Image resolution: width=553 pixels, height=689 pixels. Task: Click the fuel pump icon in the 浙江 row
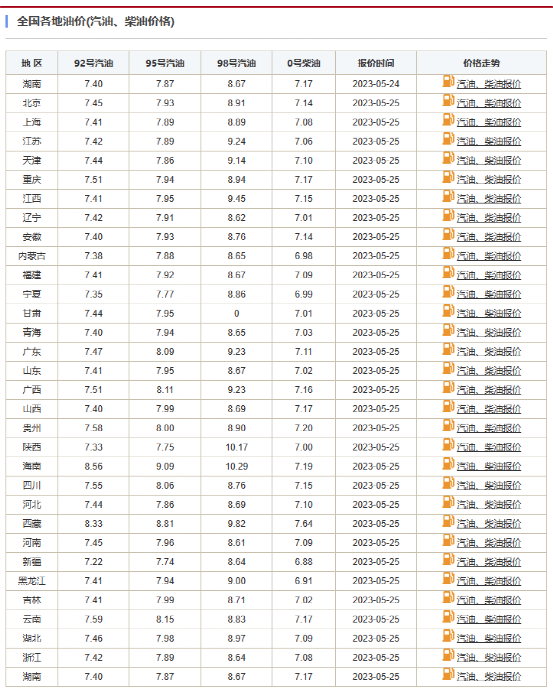tap(448, 655)
